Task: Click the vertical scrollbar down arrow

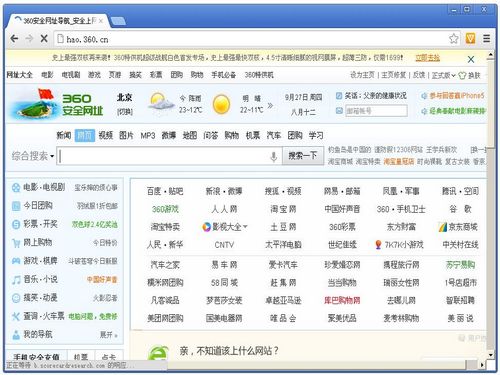Action: (491, 355)
